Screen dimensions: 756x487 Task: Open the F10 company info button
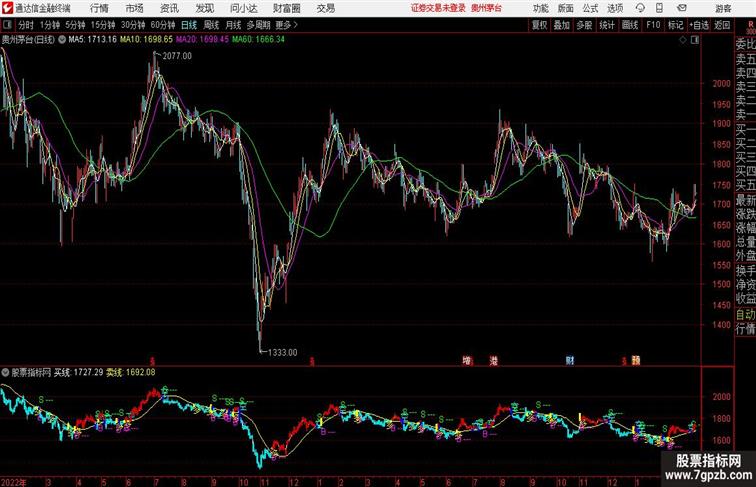point(653,25)
